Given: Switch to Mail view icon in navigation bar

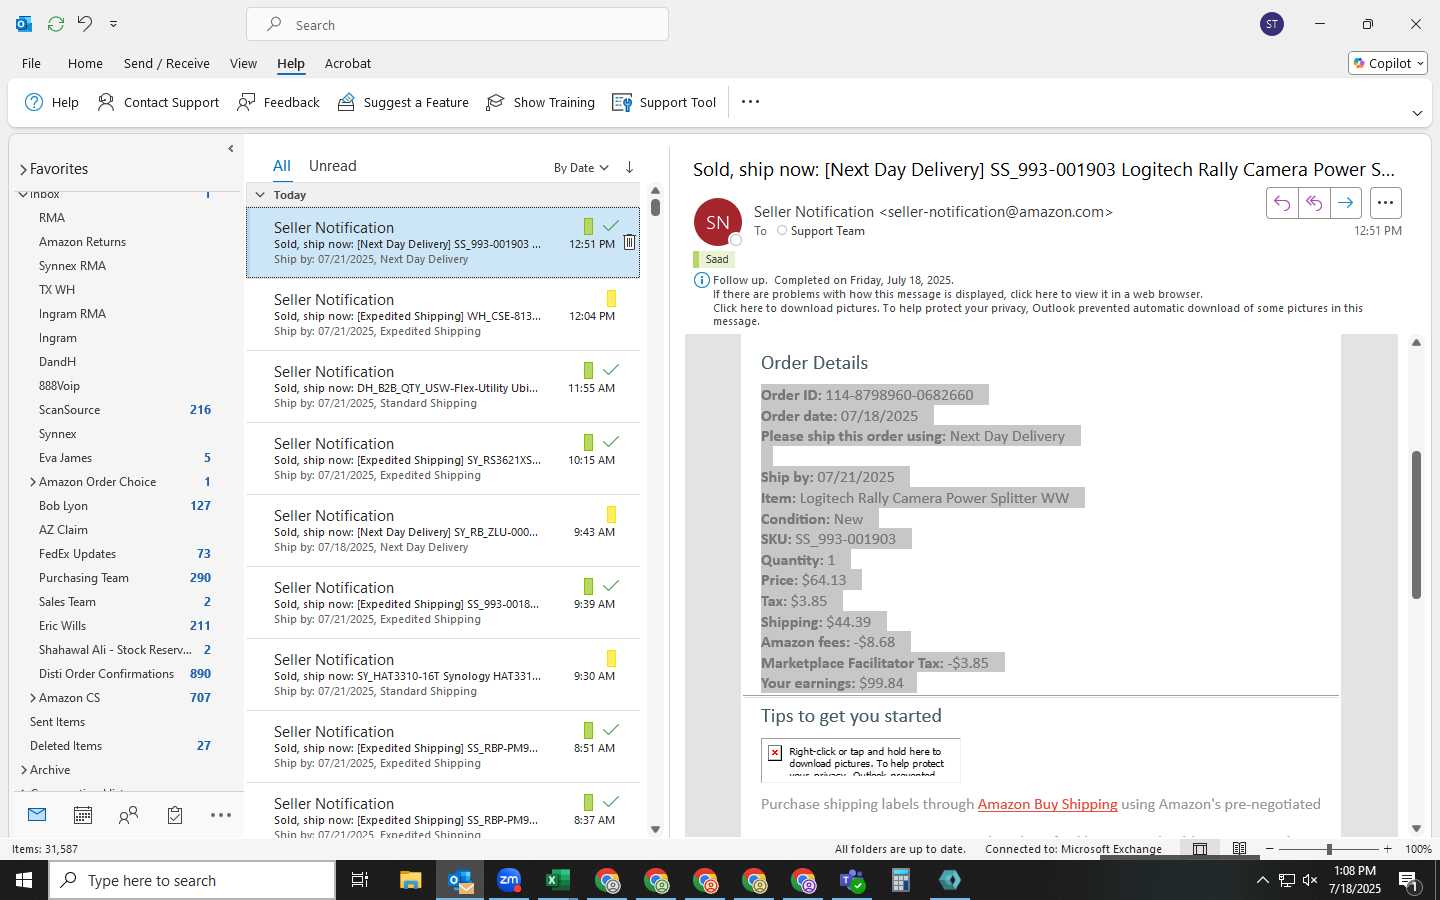Looking at the screenshot, I should tap(37, 815).
